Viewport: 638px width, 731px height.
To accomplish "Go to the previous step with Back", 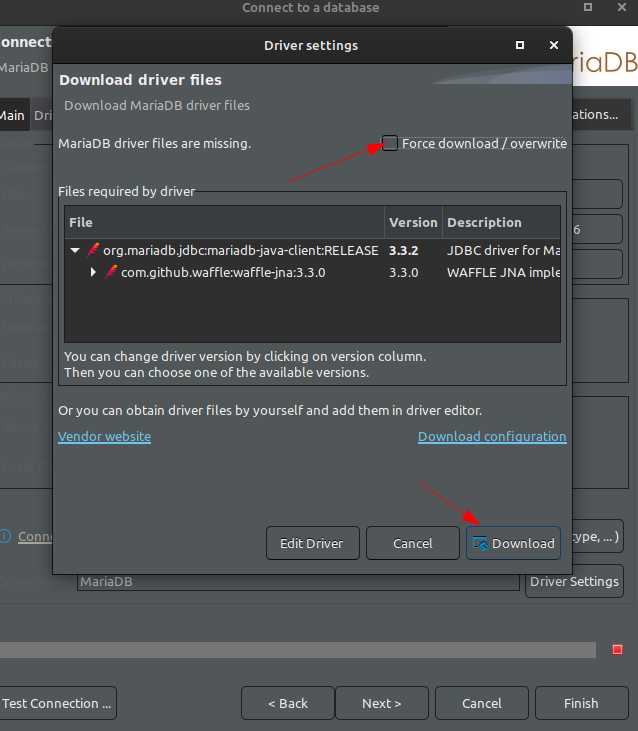I will (x=288, y=703).
